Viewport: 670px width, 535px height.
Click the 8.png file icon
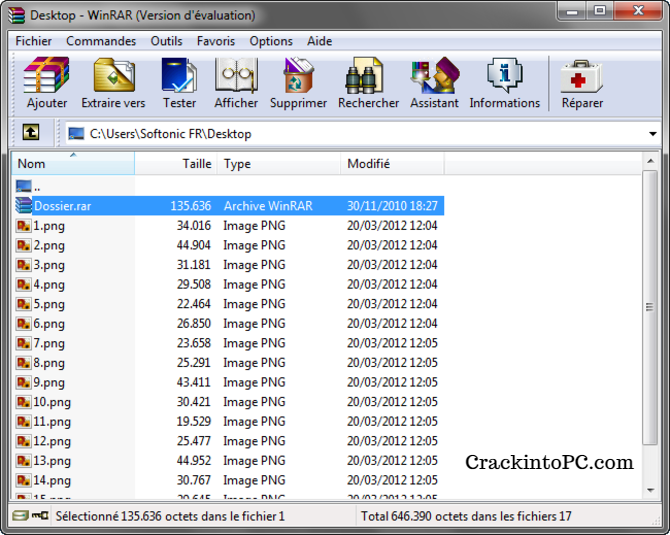24,363
